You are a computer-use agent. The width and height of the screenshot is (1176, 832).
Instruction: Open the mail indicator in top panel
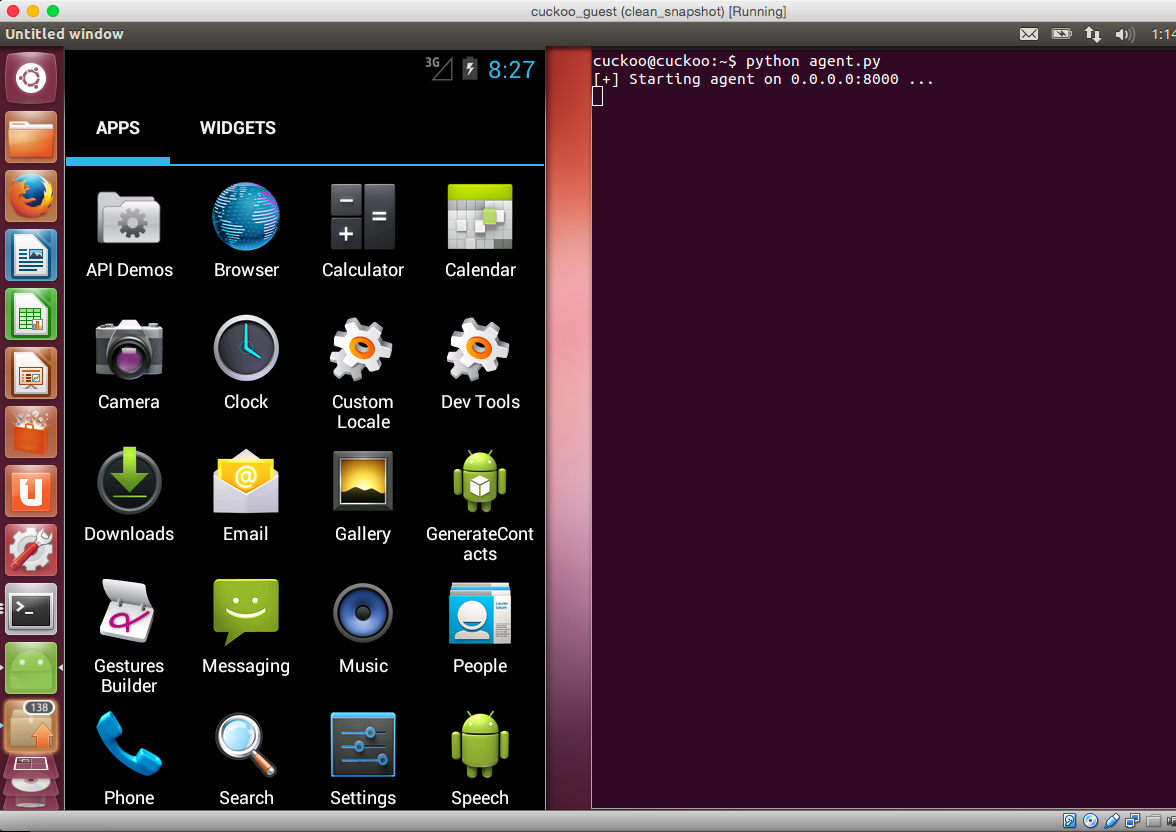(1029, 34)
